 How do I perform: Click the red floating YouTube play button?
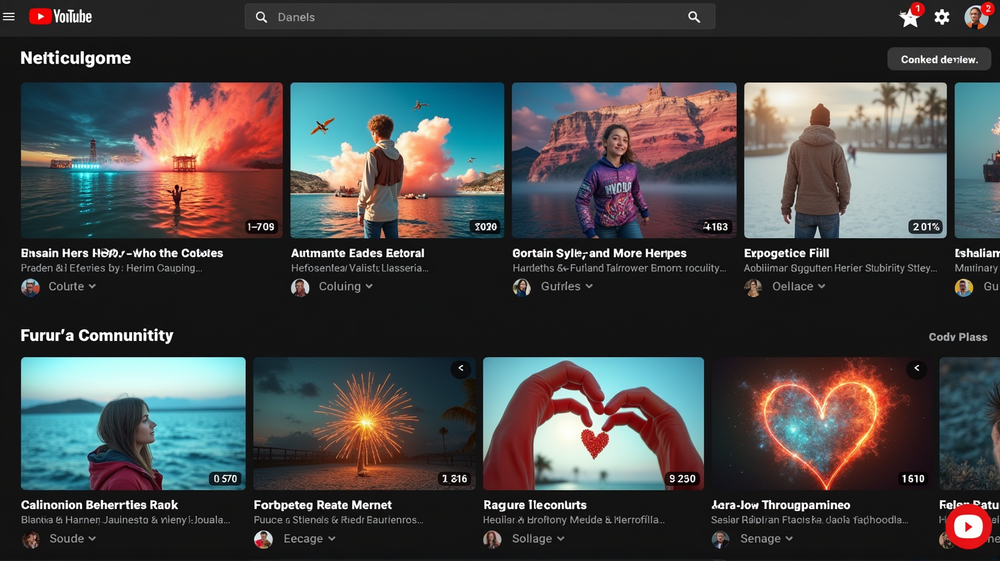tap(968, 527)
